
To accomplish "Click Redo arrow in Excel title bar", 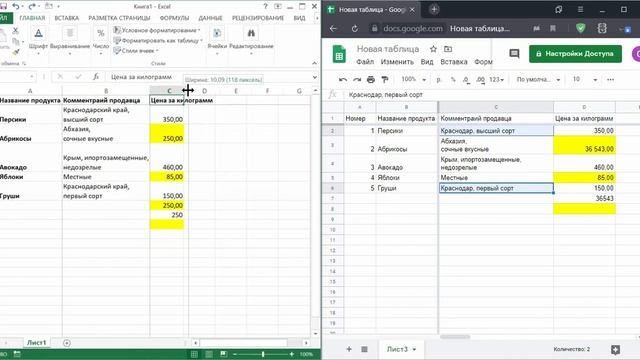I will pos(32,6).
